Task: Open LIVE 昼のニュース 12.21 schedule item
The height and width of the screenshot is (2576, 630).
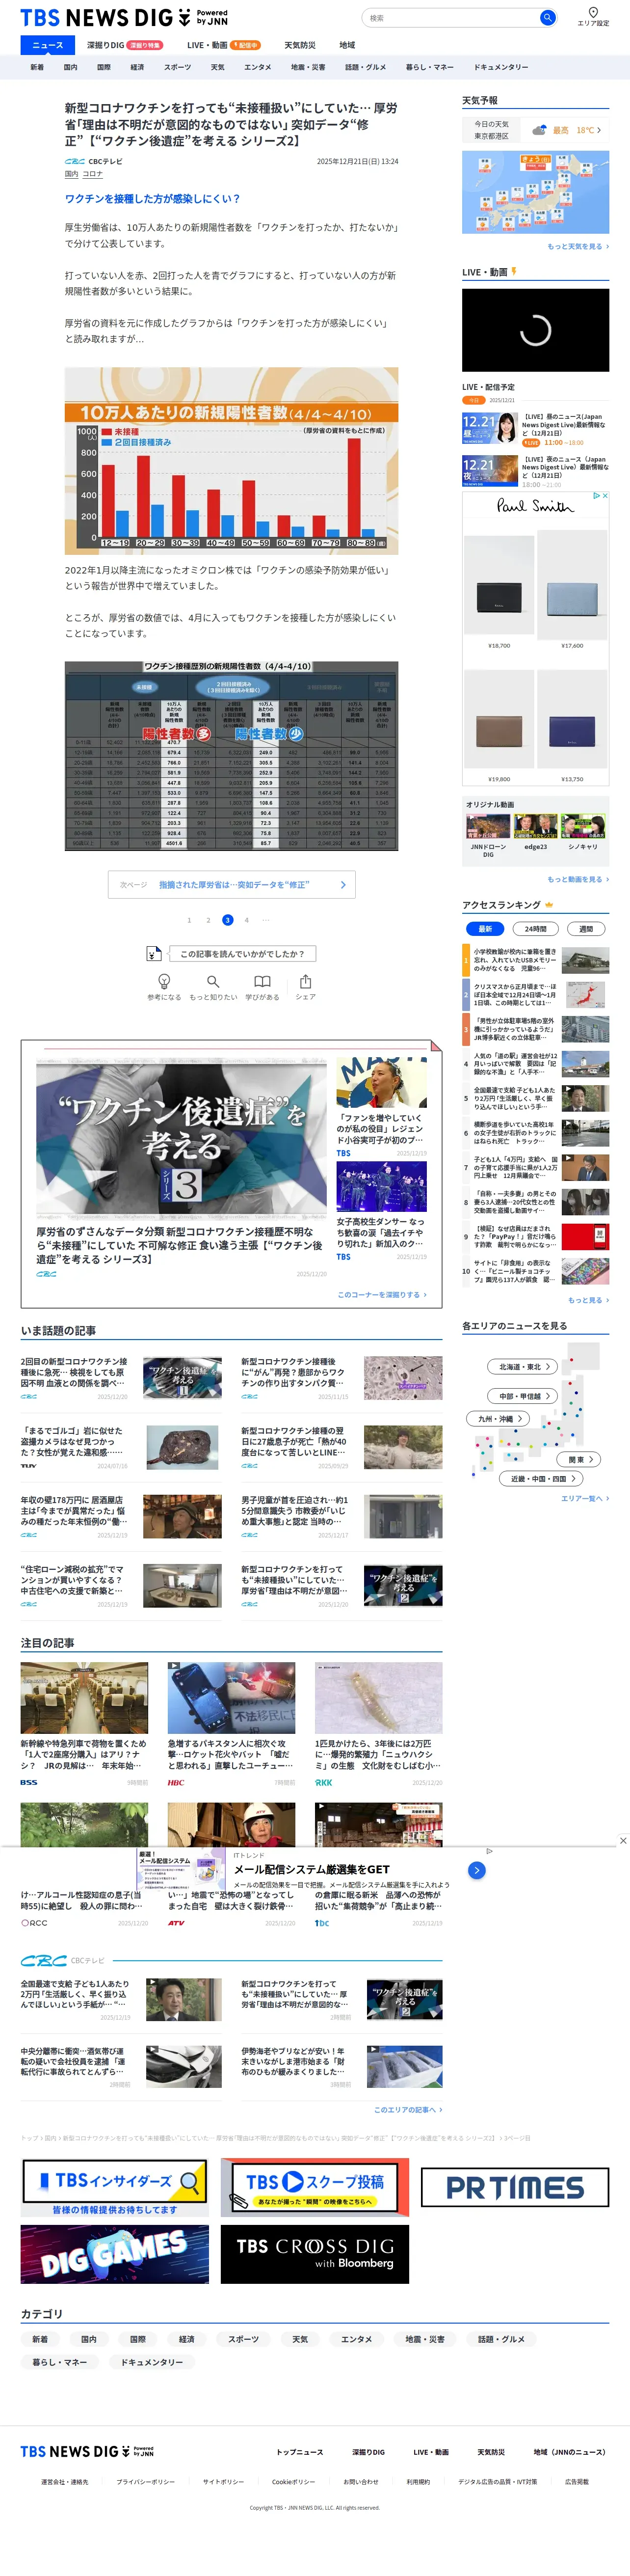Action: click(x=535, y=429)
